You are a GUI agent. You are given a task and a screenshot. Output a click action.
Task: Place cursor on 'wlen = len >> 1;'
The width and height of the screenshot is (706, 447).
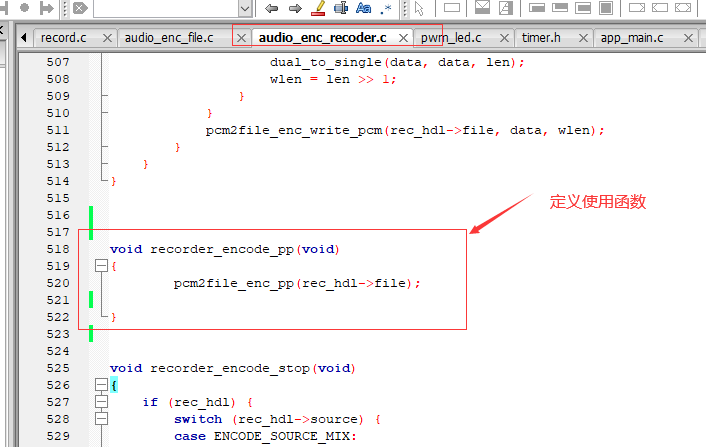[x=333, y=80]
